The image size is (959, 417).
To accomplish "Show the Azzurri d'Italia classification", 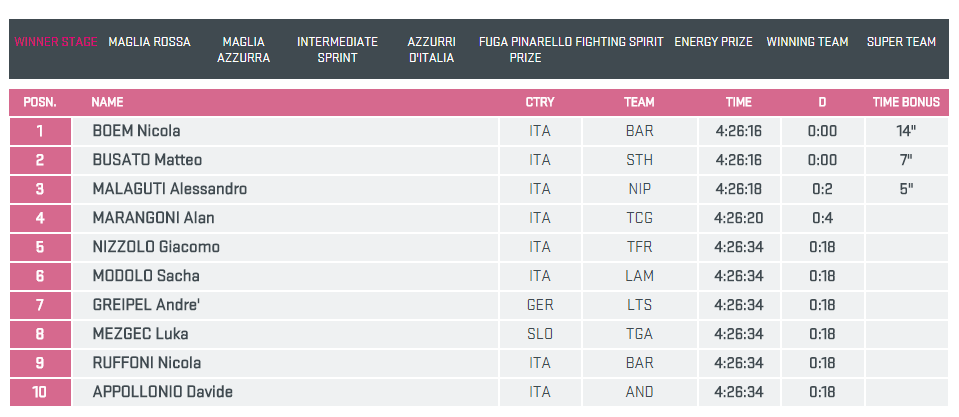I will (431, 50).
